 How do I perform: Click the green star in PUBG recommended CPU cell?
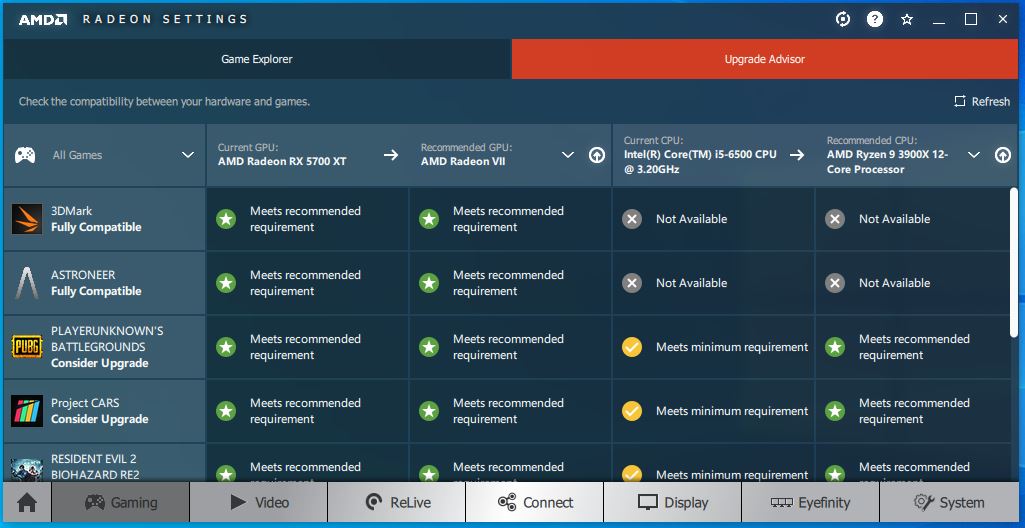pyautogui.click(x=834, y=347)
